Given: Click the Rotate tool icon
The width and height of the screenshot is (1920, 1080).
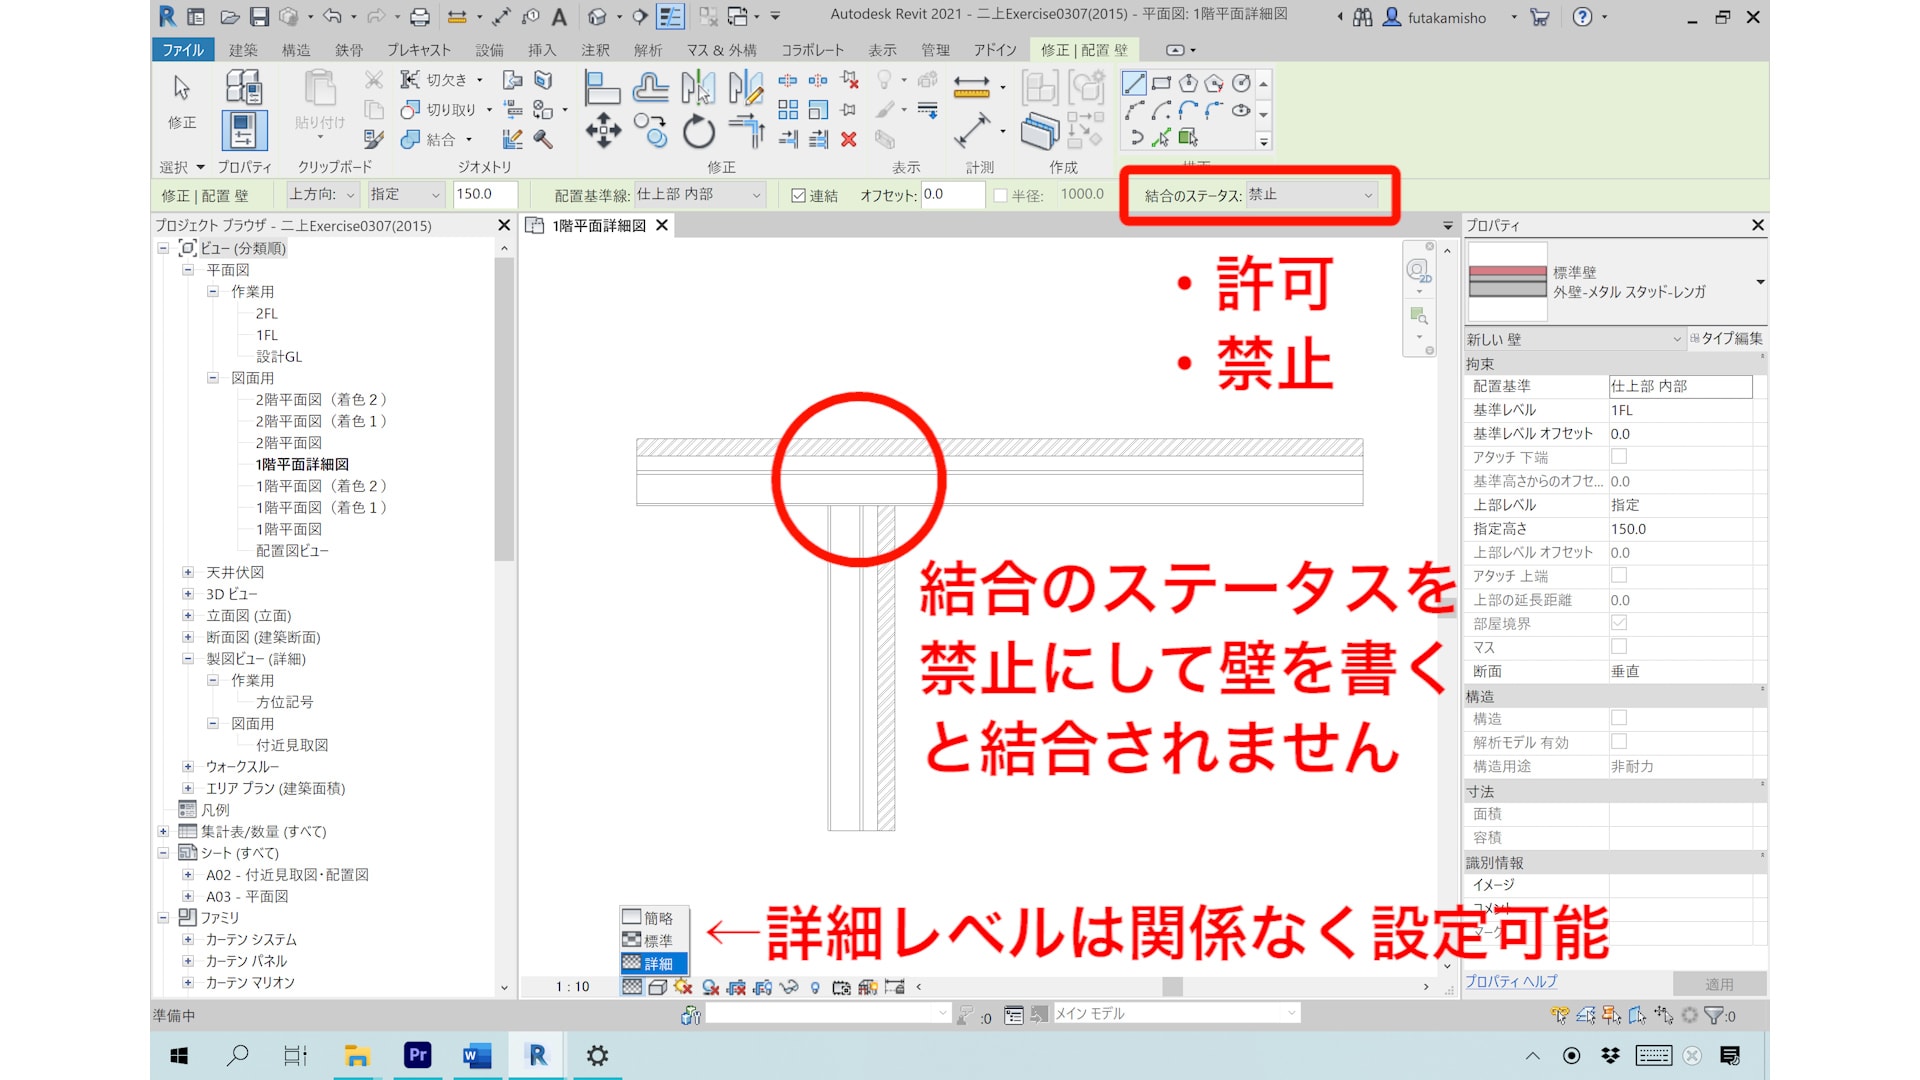Looking at the screenshot, I should (699, 131).
